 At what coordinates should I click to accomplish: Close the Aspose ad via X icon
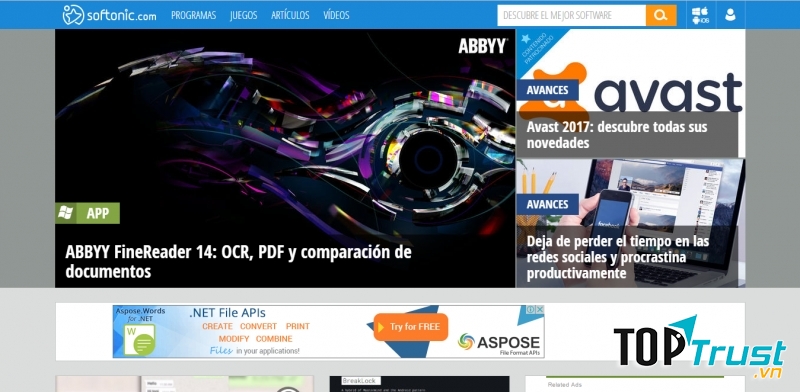(540, 310)
